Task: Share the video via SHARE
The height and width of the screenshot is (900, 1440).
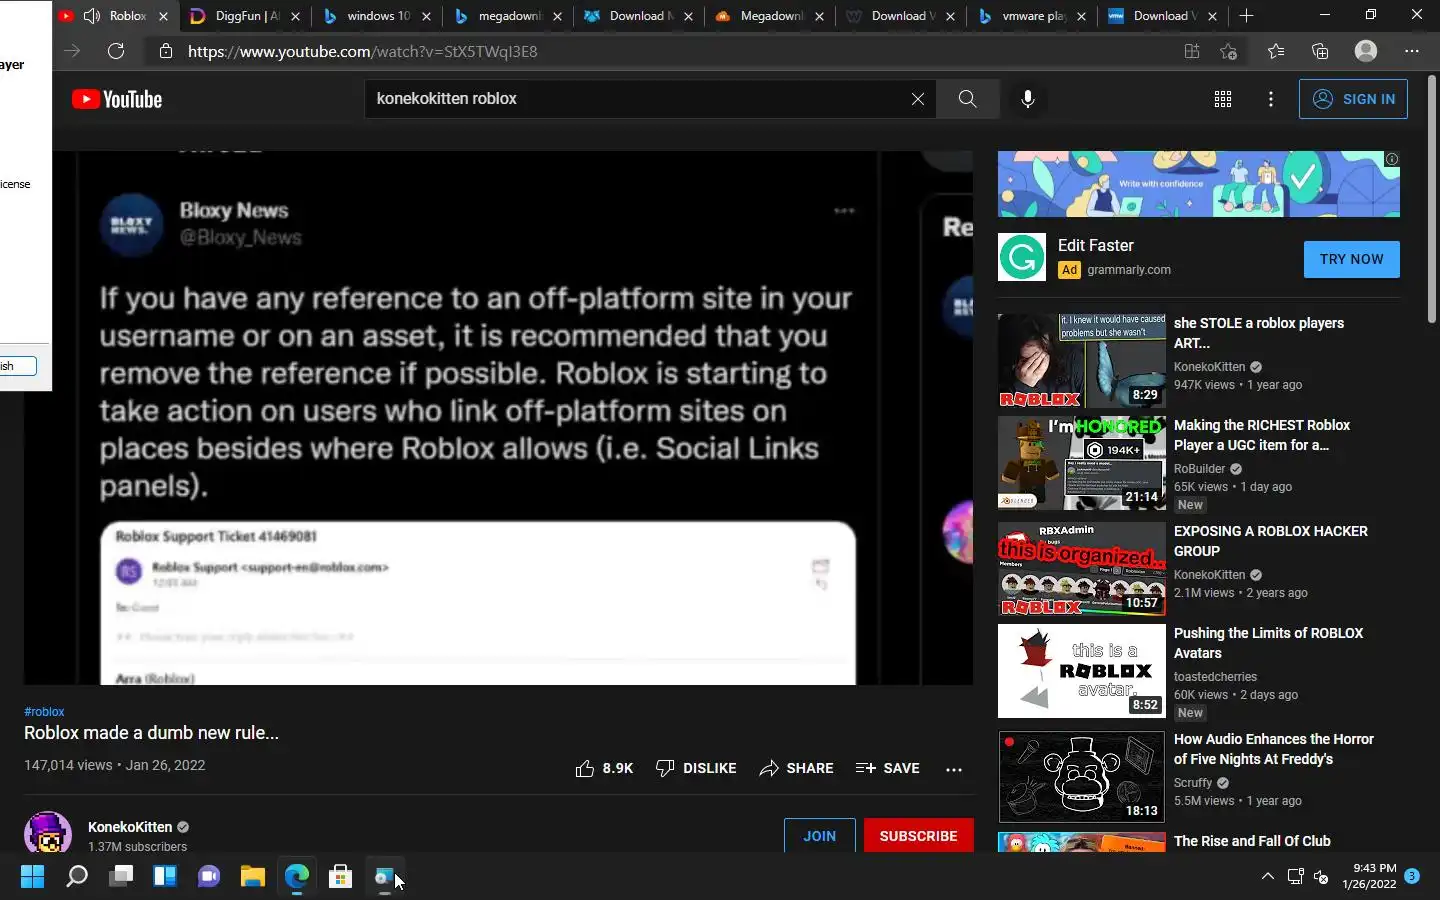Action: click(x=796, y=768)
